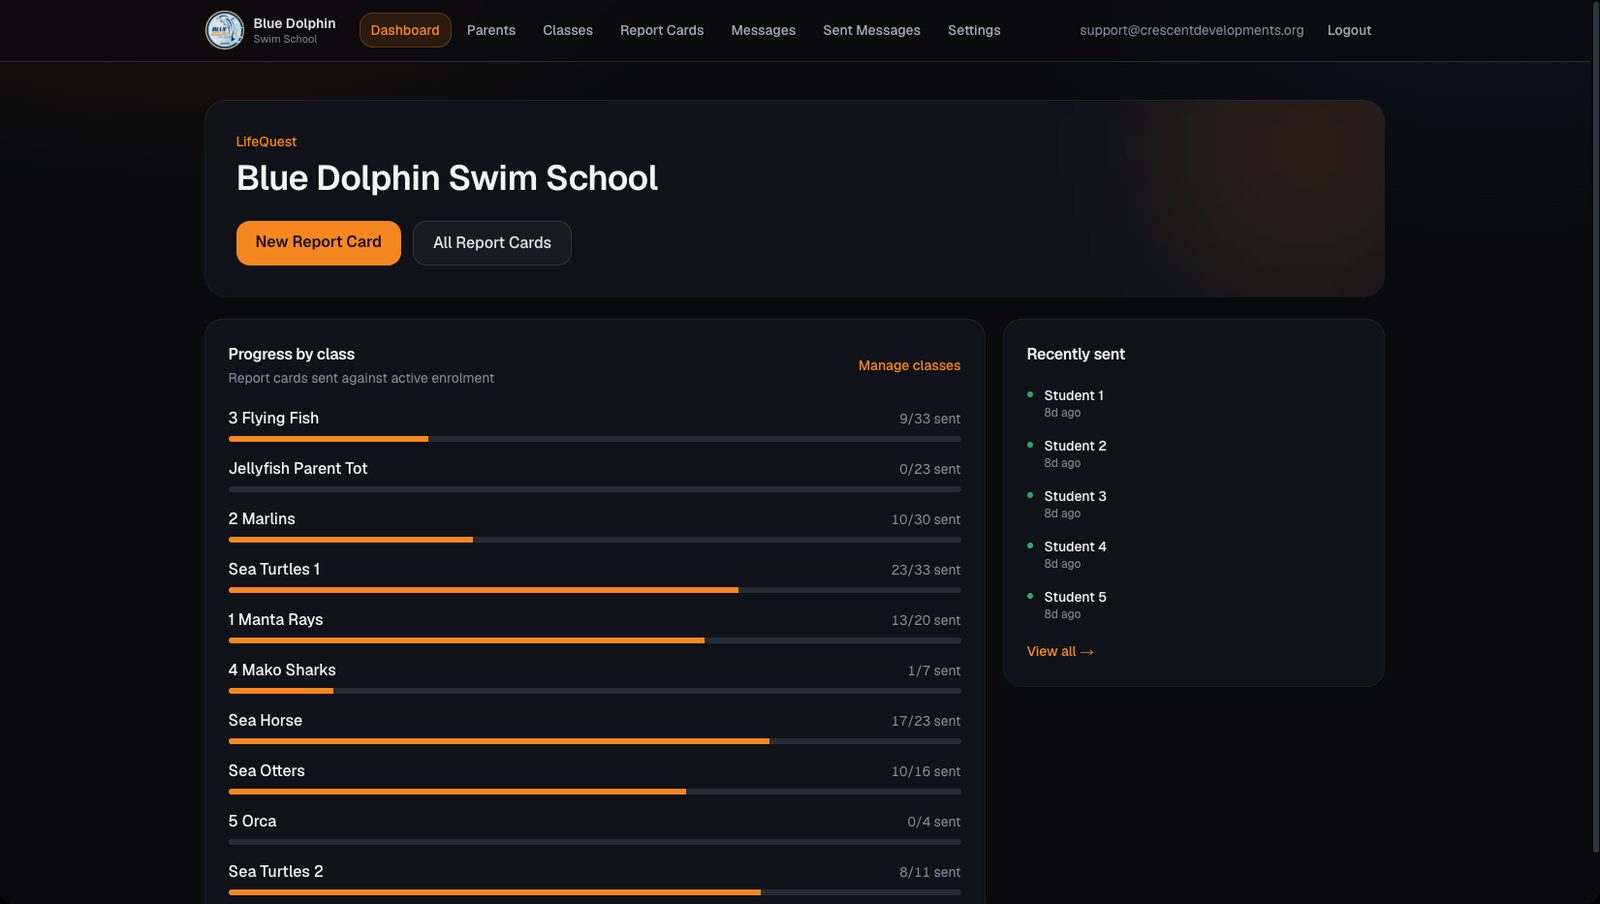Open the Messages page

(763, 30)
